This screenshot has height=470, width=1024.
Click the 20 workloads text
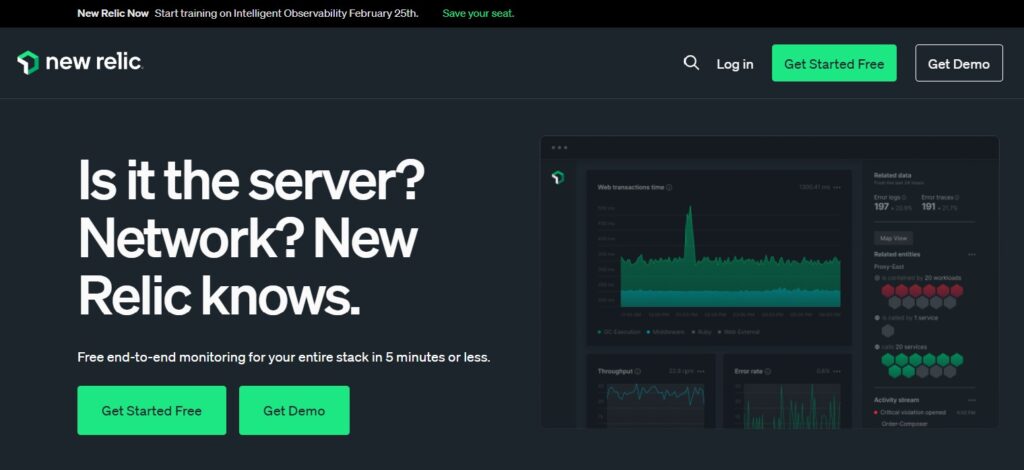tap(943, 277)
